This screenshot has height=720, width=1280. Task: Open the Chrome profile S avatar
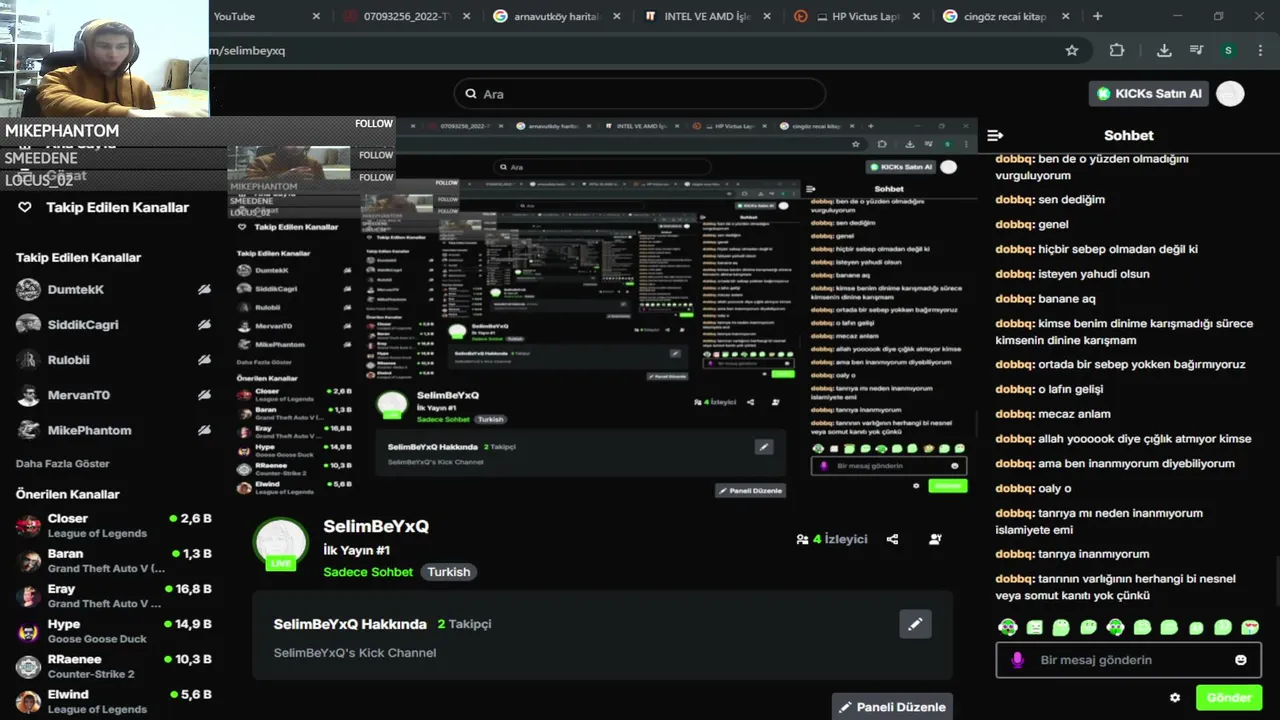pos(1228,50)
